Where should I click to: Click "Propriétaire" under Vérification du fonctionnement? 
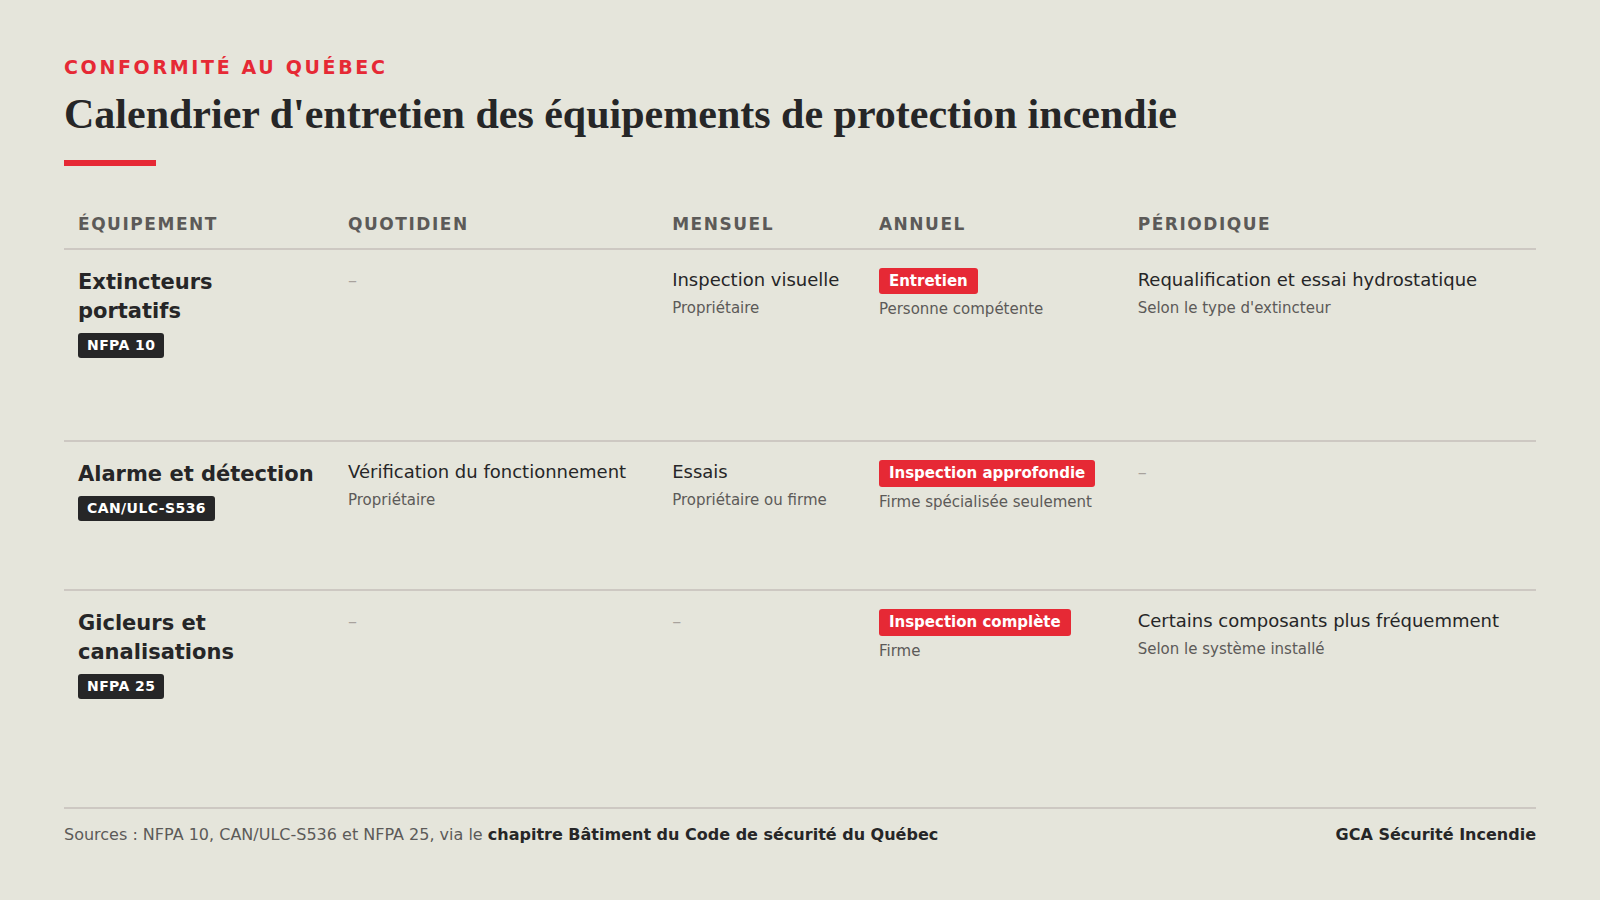392,500
